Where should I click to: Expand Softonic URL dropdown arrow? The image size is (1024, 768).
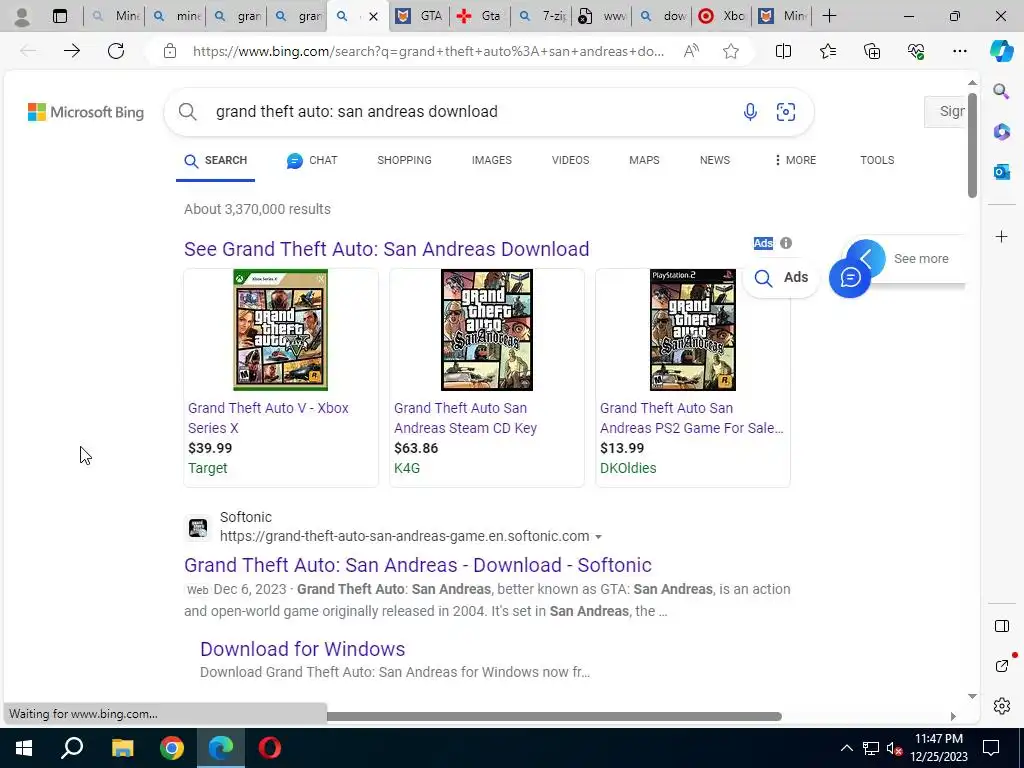click(598, 537)
